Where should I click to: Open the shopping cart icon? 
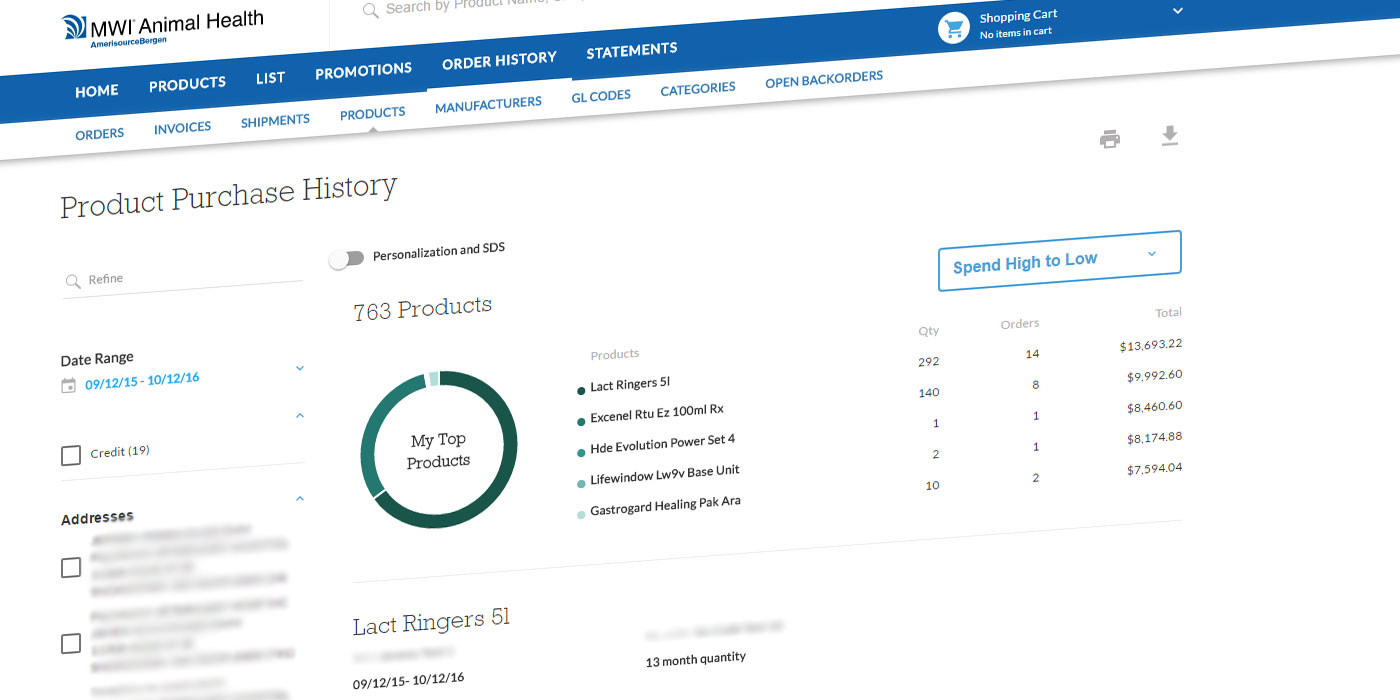click(954, 28)
